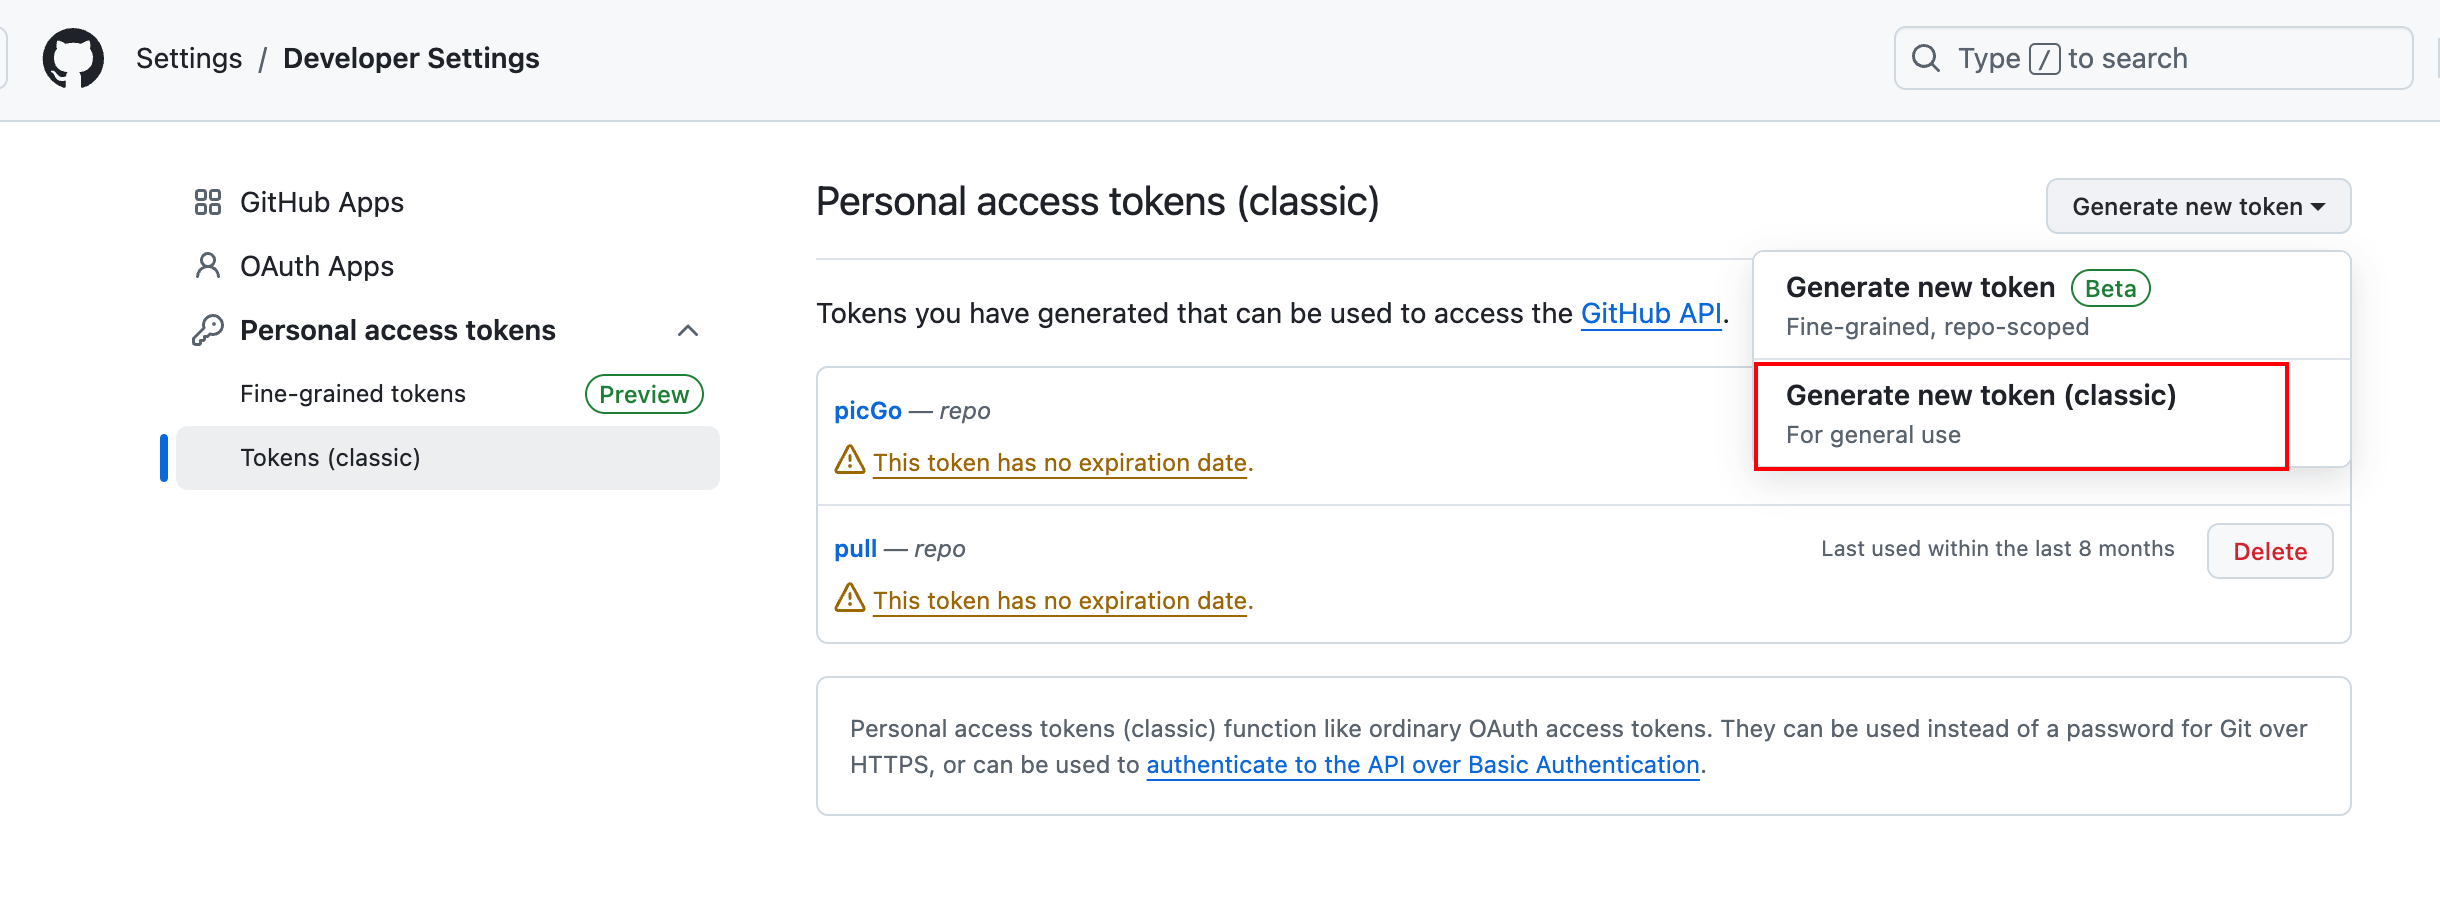Click the GitHub Apps grid icon
Viewport: 2440px width, 908px height.
pos(208,203)
